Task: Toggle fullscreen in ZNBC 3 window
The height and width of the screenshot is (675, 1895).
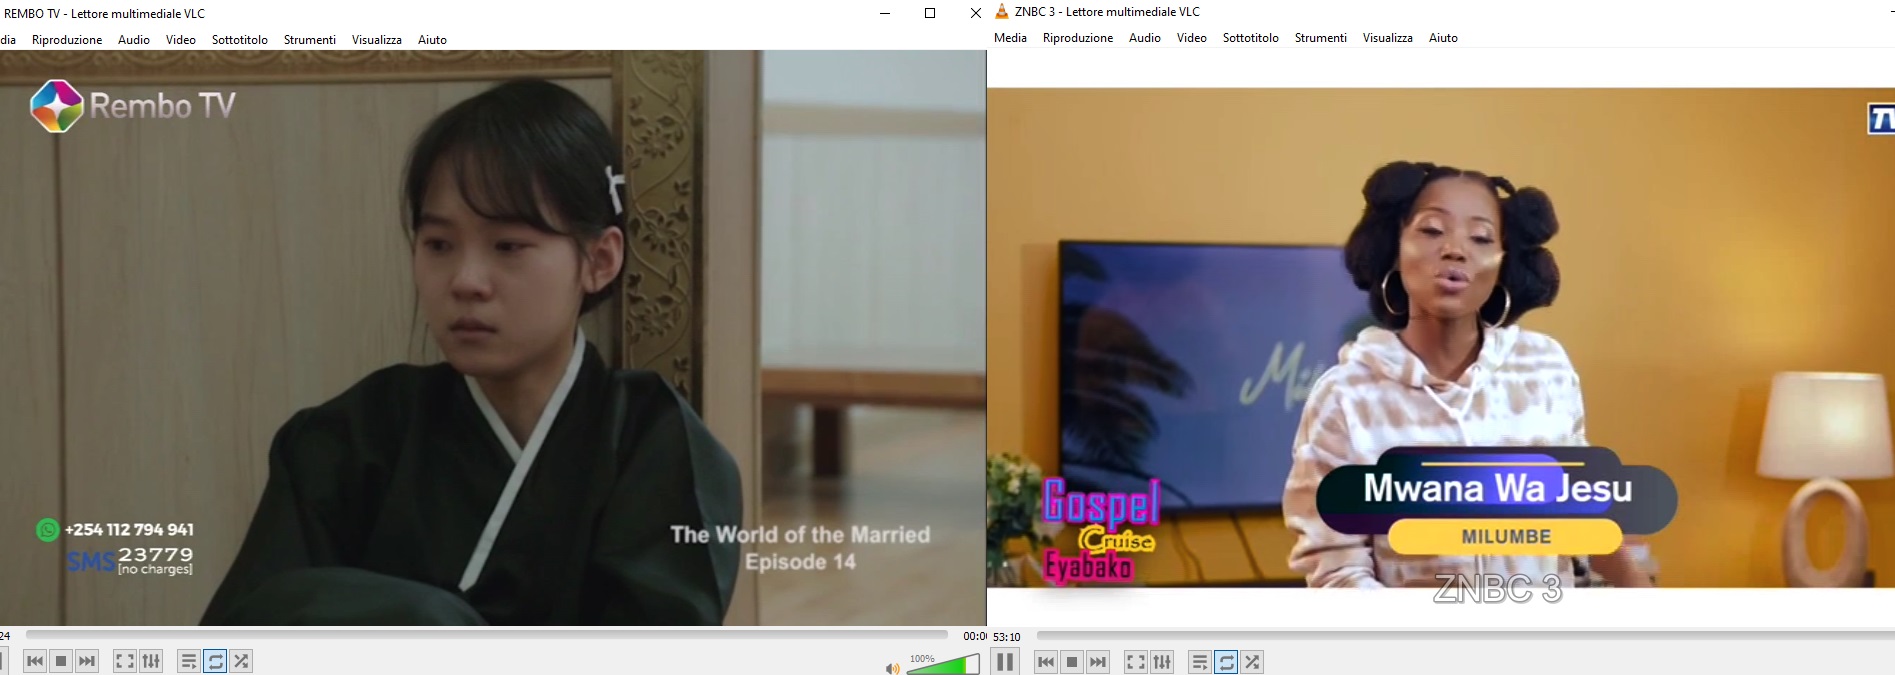Action: coord(1136,662)
